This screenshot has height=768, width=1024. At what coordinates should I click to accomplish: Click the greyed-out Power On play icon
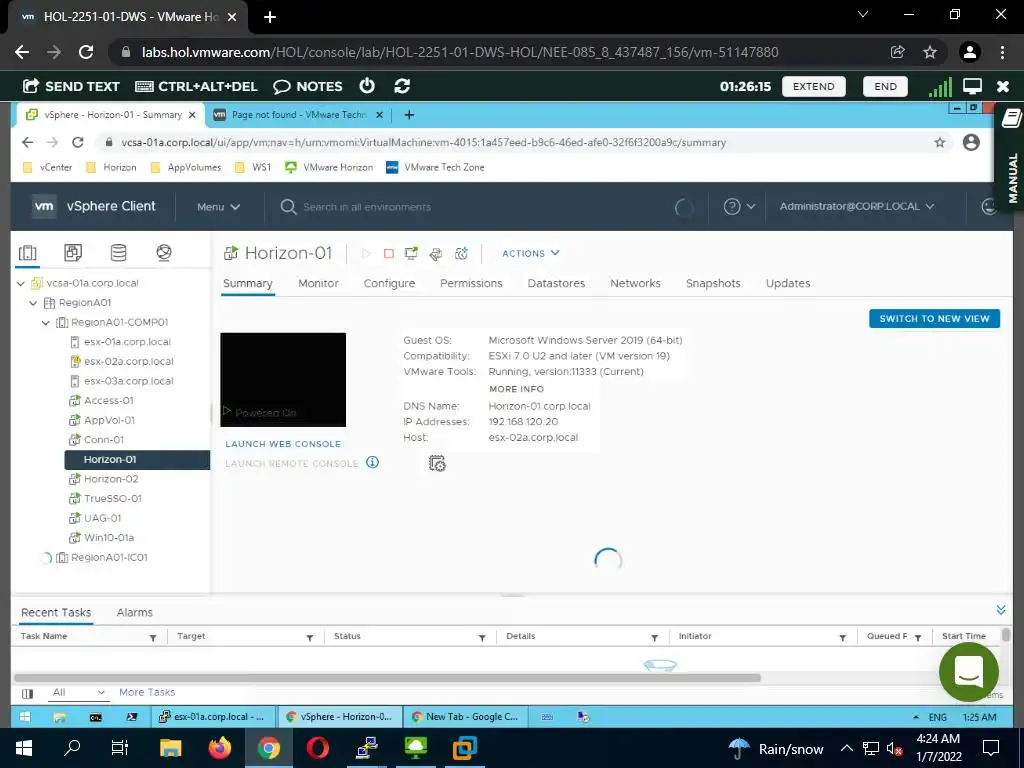click(x=366, y=253)
